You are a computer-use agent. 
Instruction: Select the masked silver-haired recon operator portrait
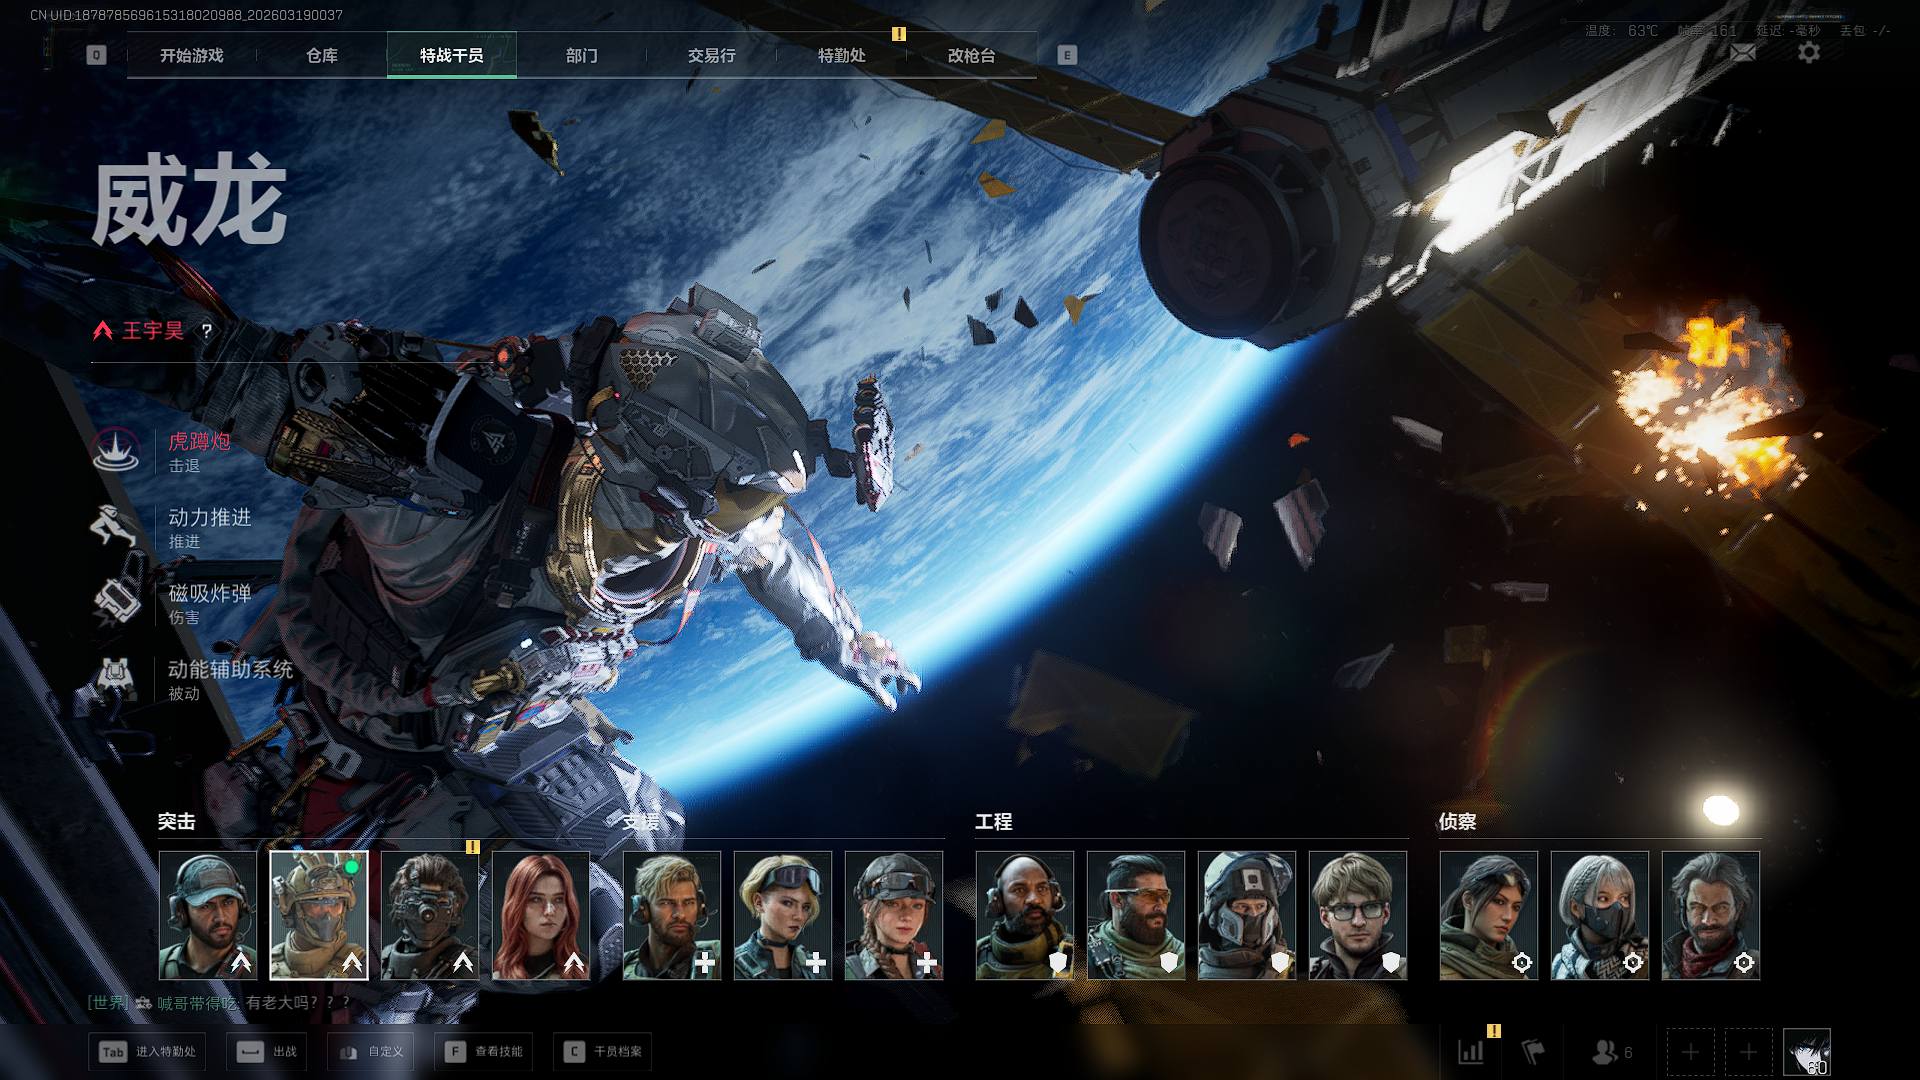click(x=1599, y=915)
